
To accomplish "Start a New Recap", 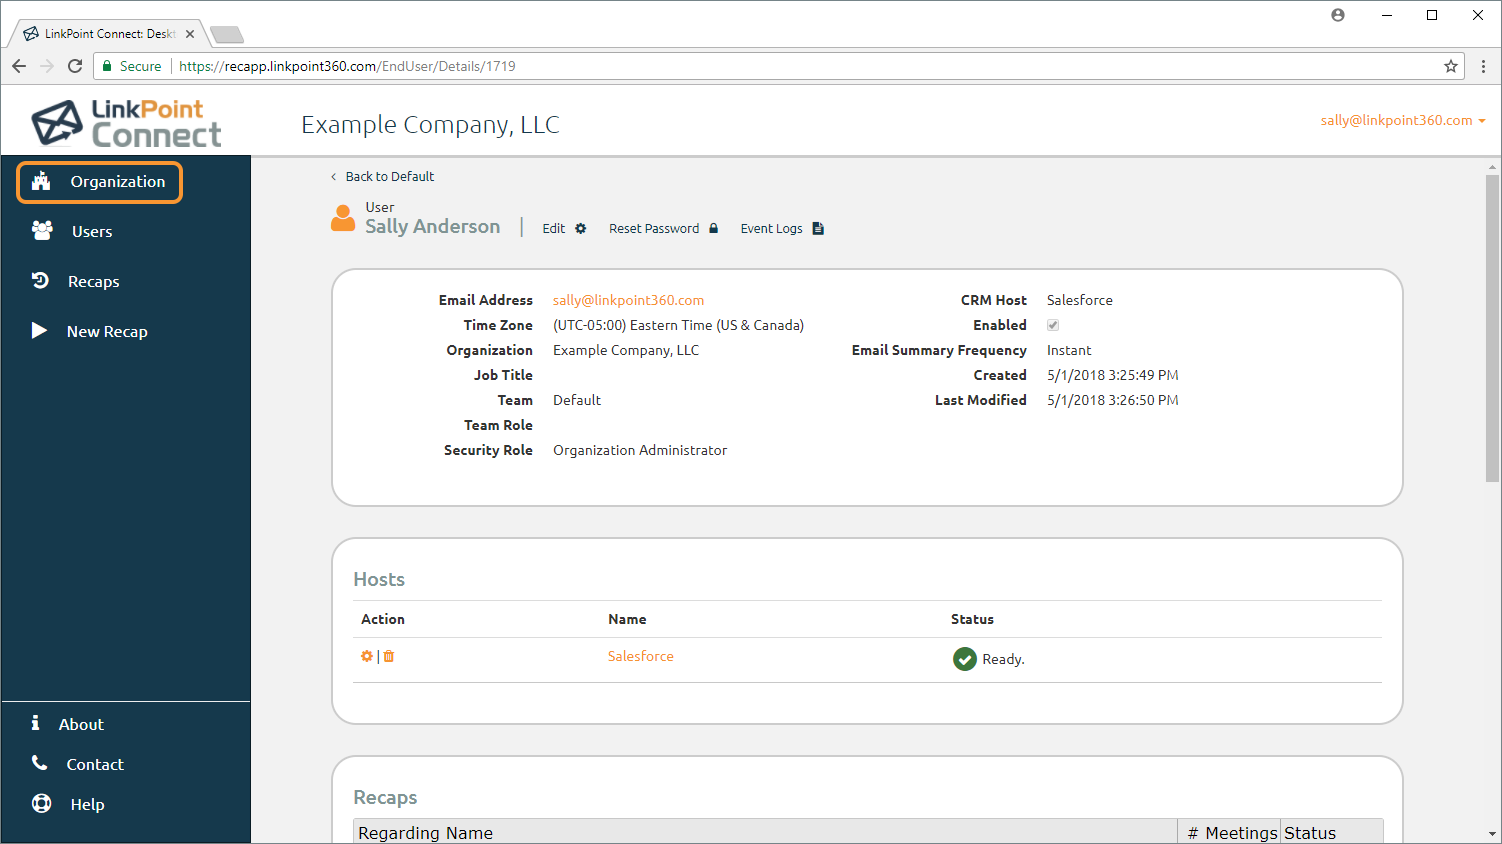I will (106, 332).
